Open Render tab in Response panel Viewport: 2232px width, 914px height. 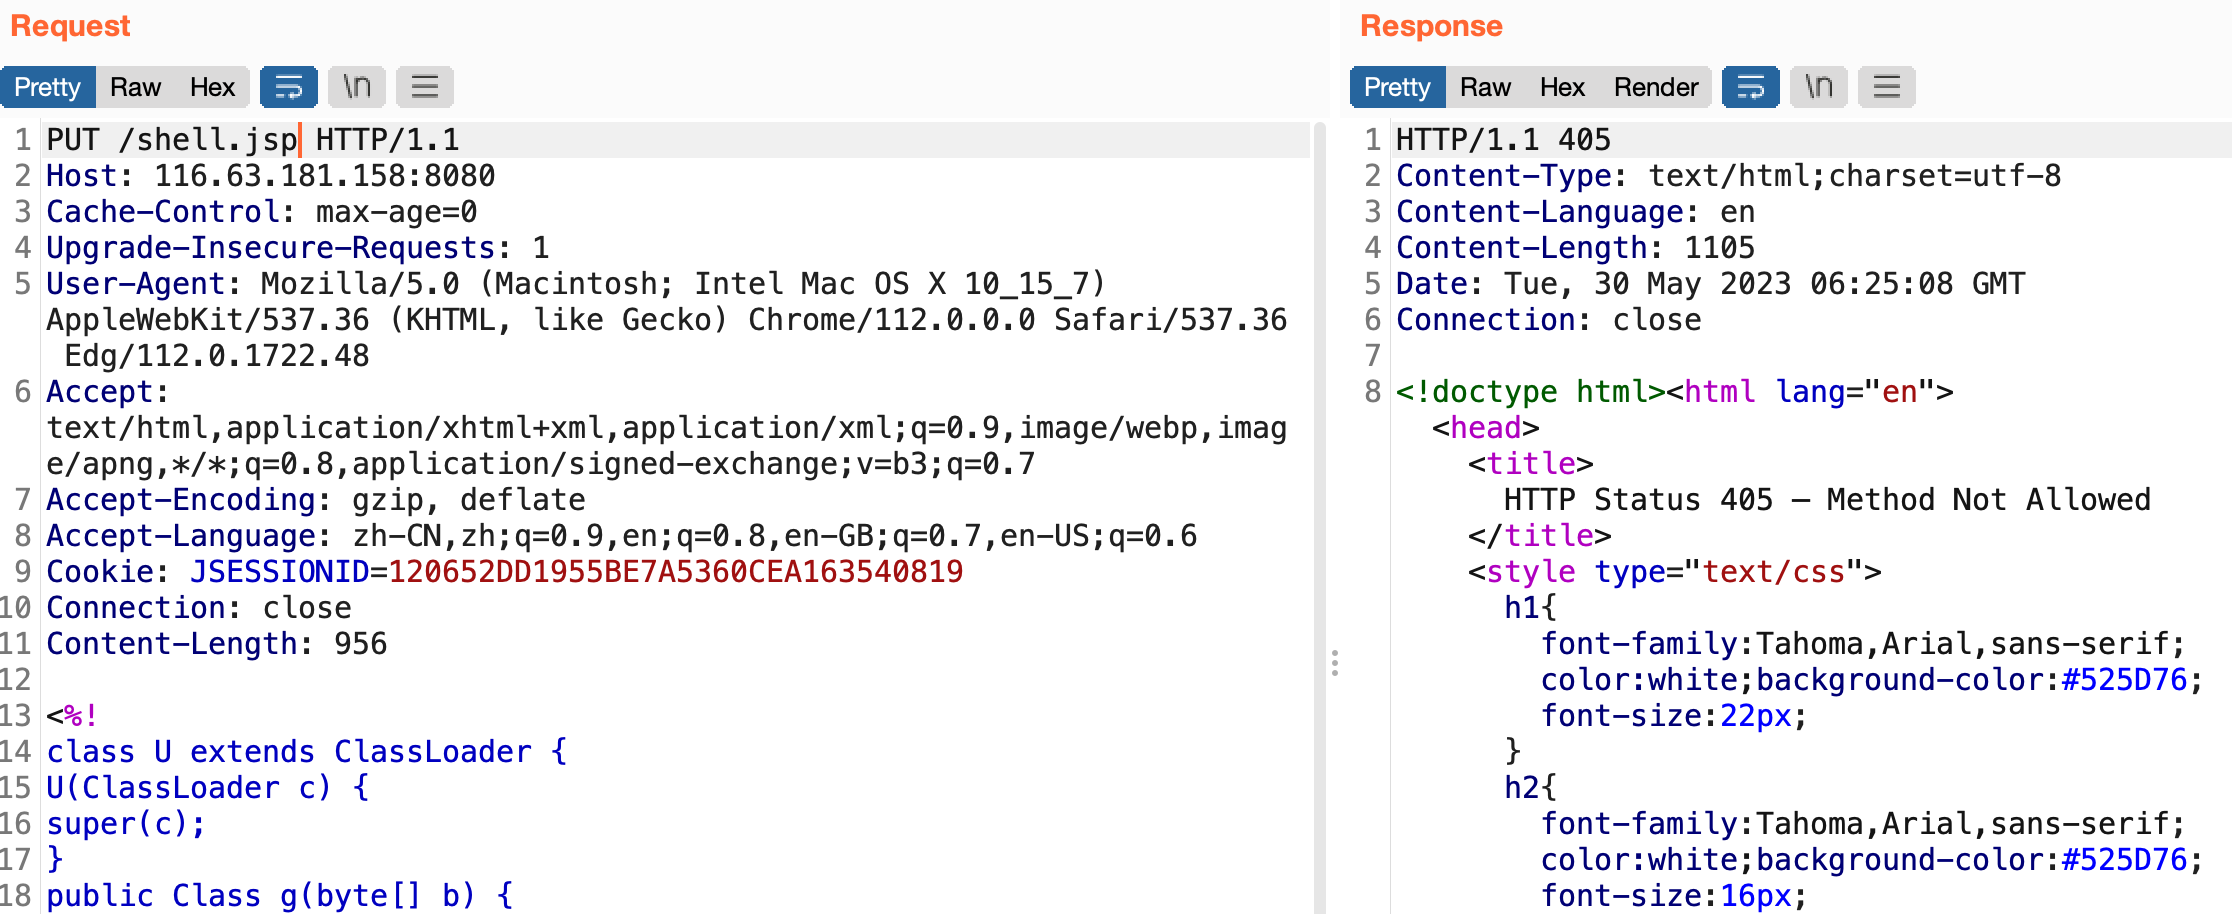[x=1656, y=87]
